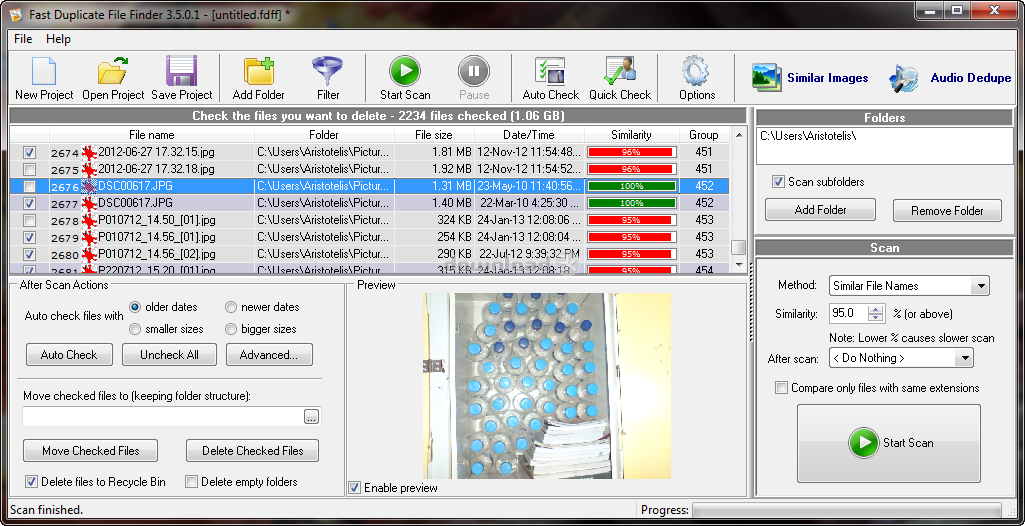1025x526 pixels.
Task: Open Project via the toolbar folder icon
Action: pyautogui.click(x=113, y=73)
